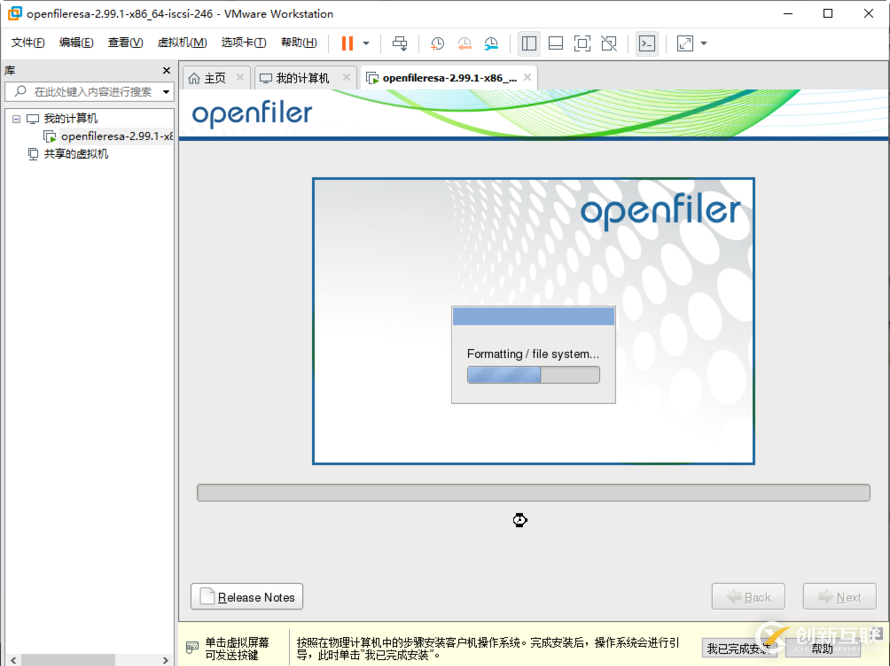This screenshot has width=890, height=666.
Task: Enter full screen mode icon
Action: click(x=582, y=43)
